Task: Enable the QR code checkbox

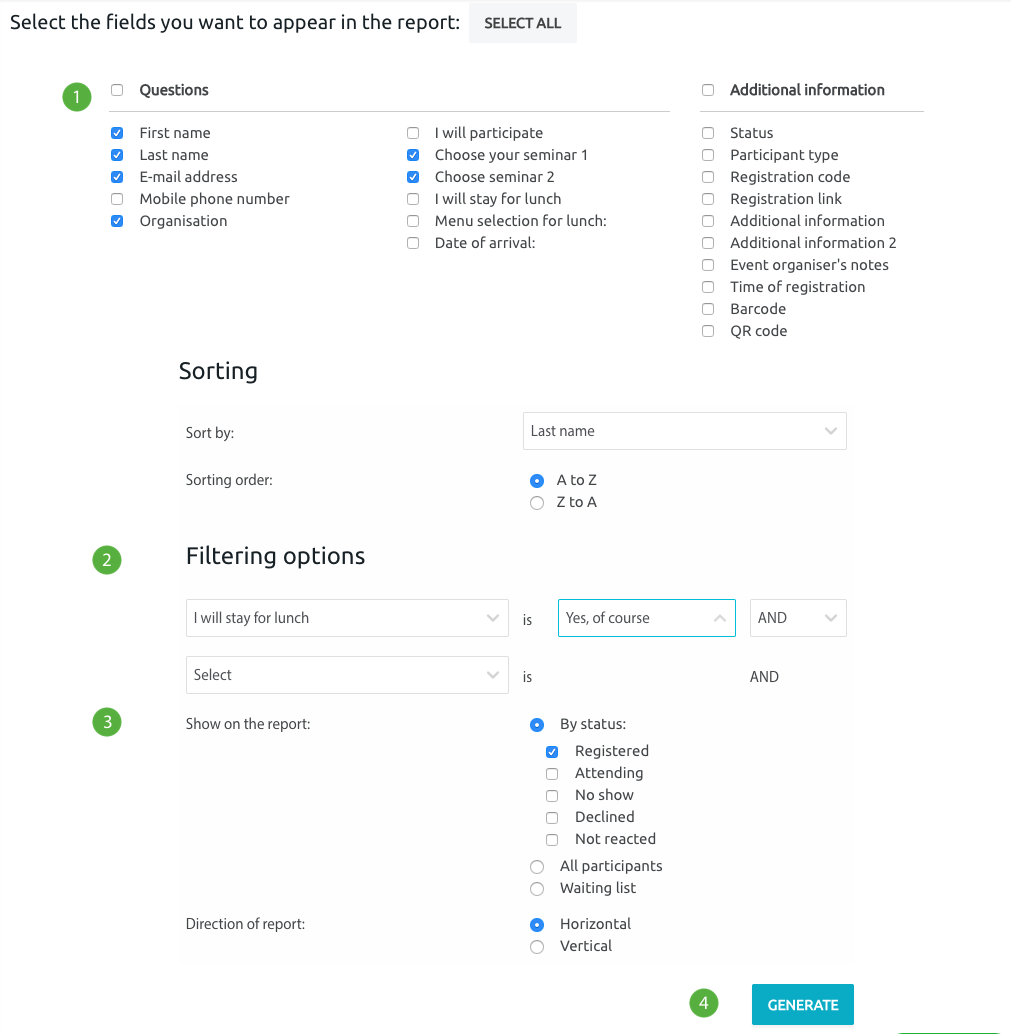Action: (708, 331)
